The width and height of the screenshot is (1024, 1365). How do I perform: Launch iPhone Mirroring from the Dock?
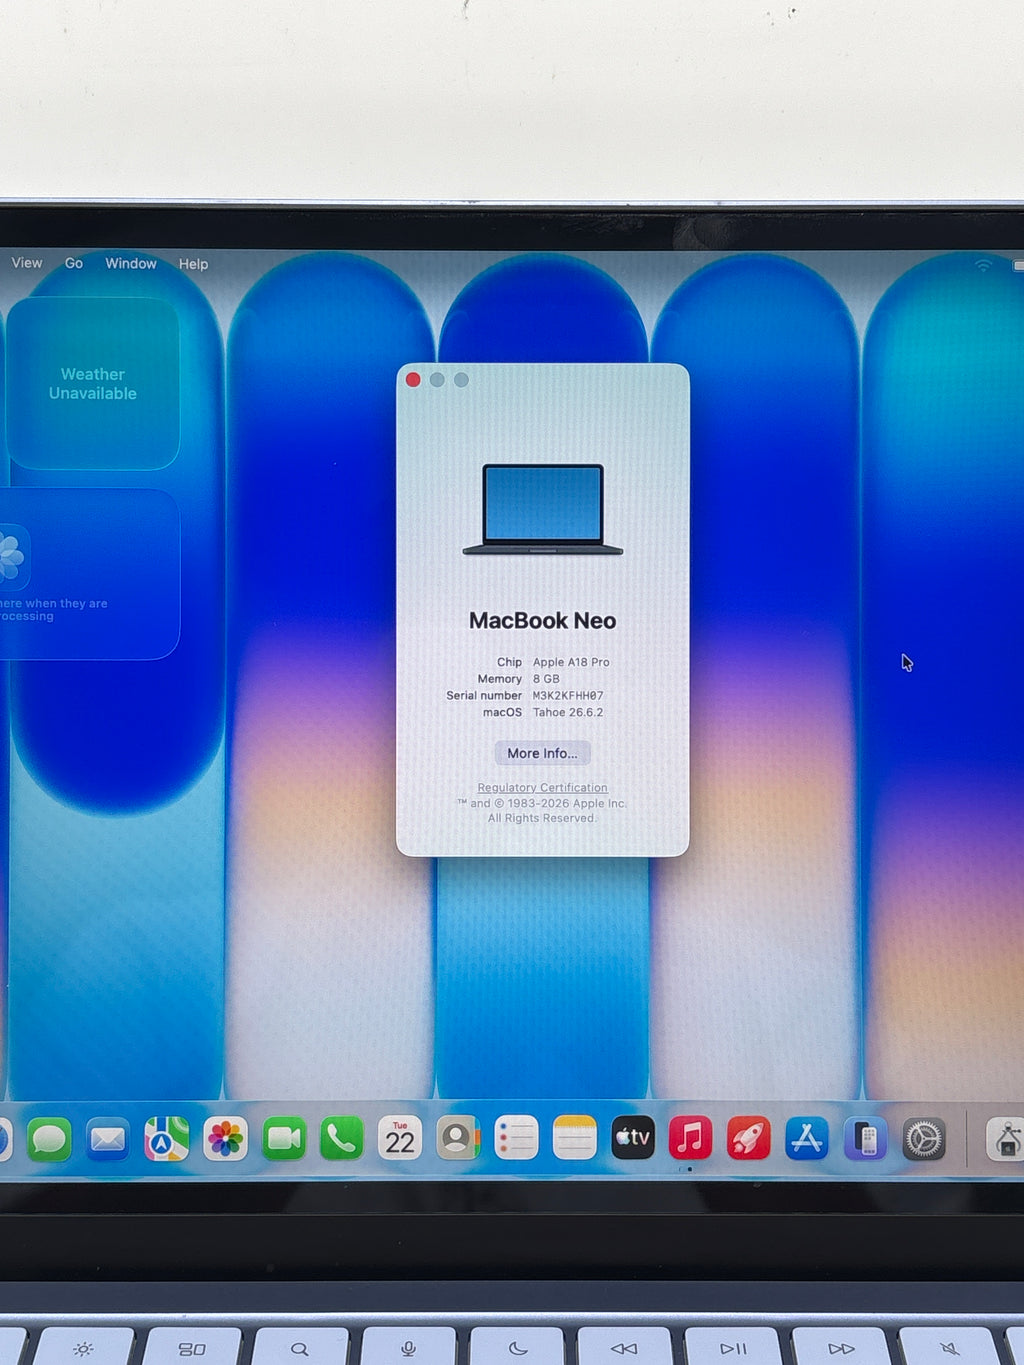(865, 1139)
